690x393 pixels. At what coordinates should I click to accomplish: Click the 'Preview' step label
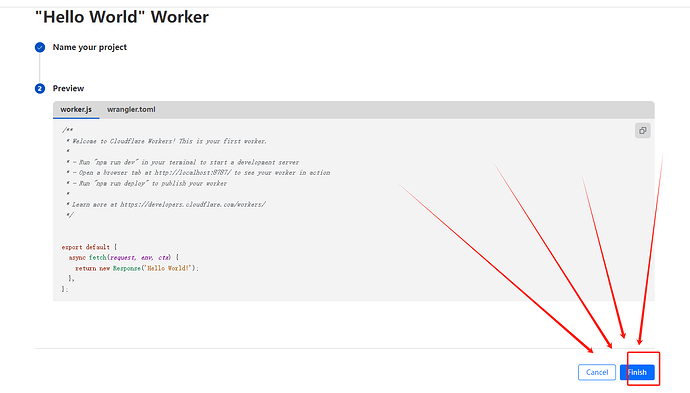pos(68,88)
